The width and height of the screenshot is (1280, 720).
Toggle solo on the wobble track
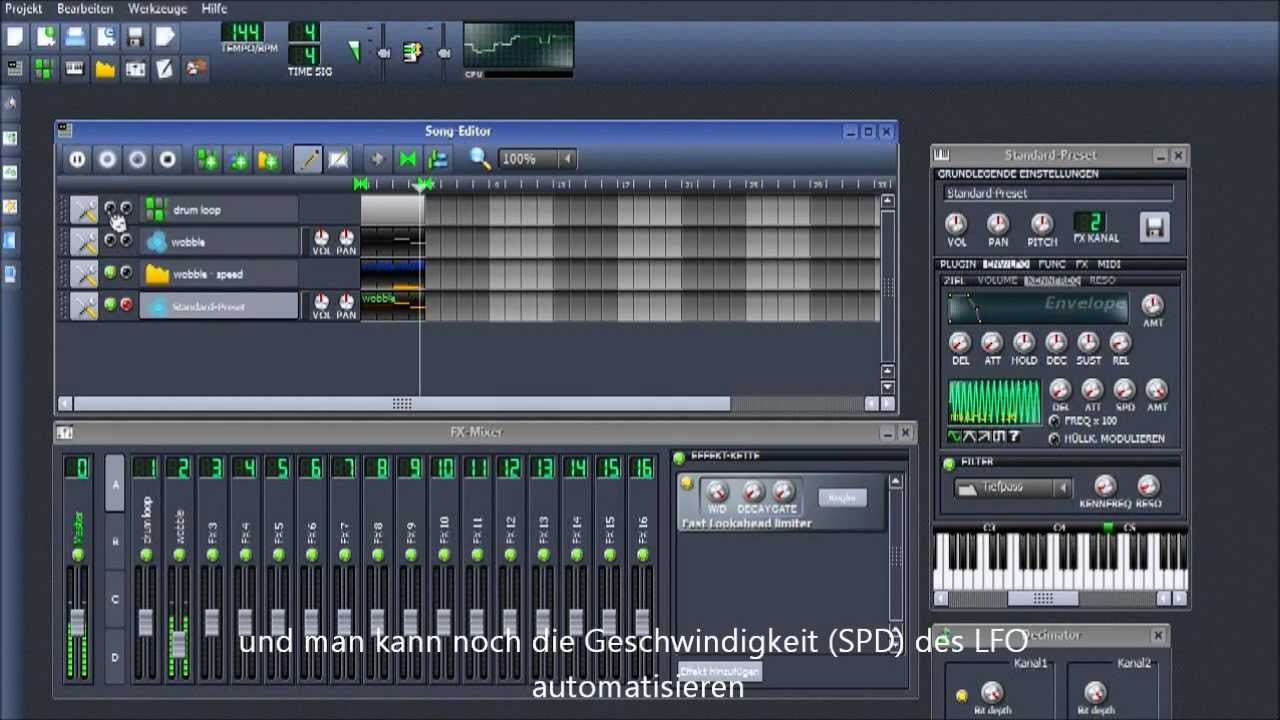coord(126,240)
